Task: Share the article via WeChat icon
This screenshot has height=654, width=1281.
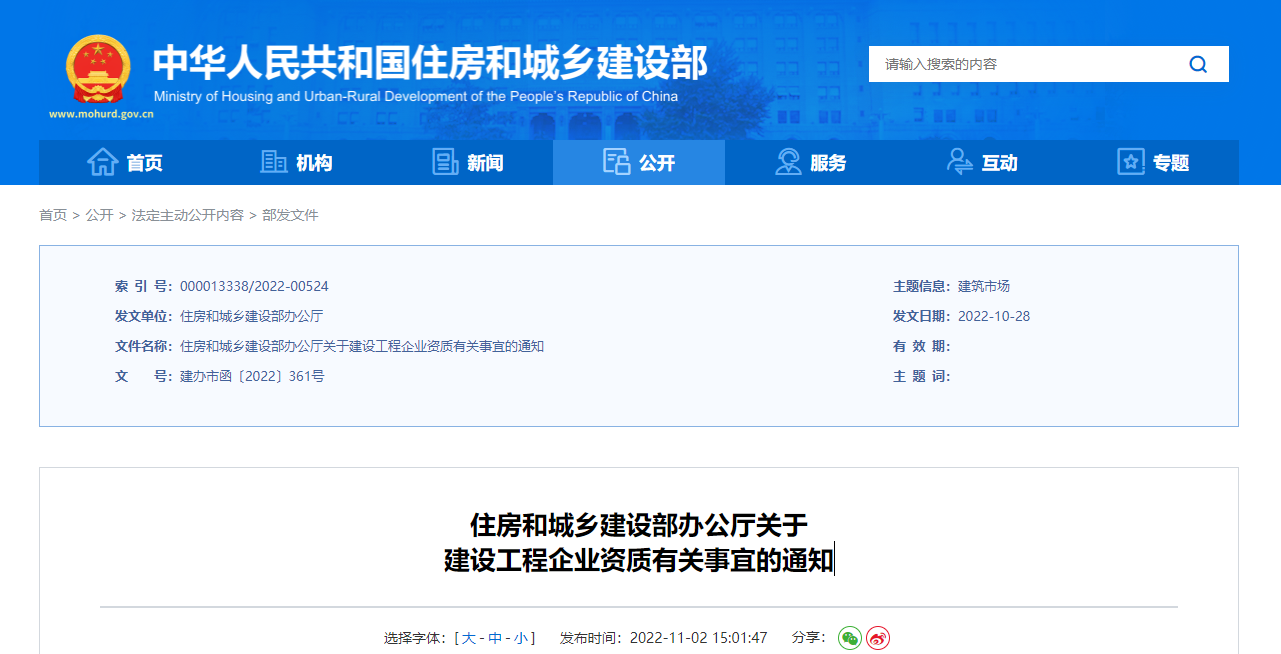Action: pyautogui.click(x=850, y=638)
